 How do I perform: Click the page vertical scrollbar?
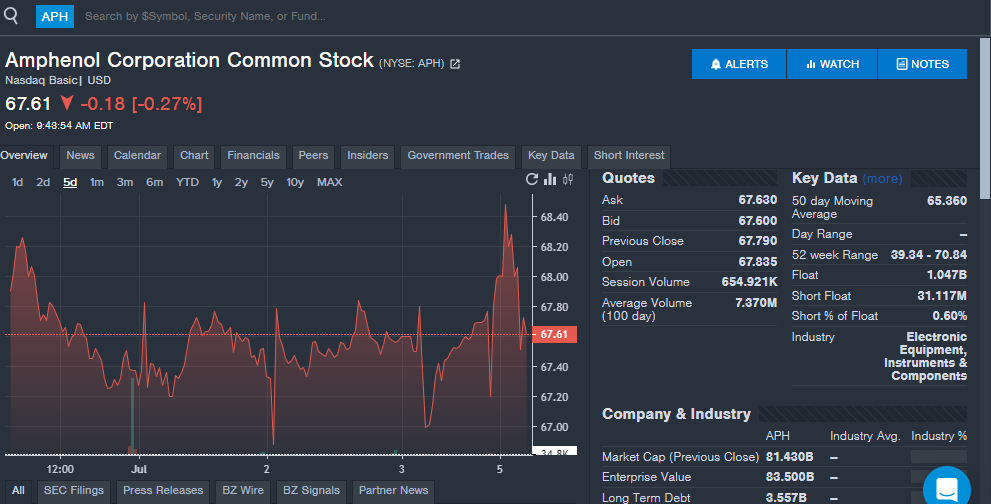pyautogui.click(x=985, y=119)
